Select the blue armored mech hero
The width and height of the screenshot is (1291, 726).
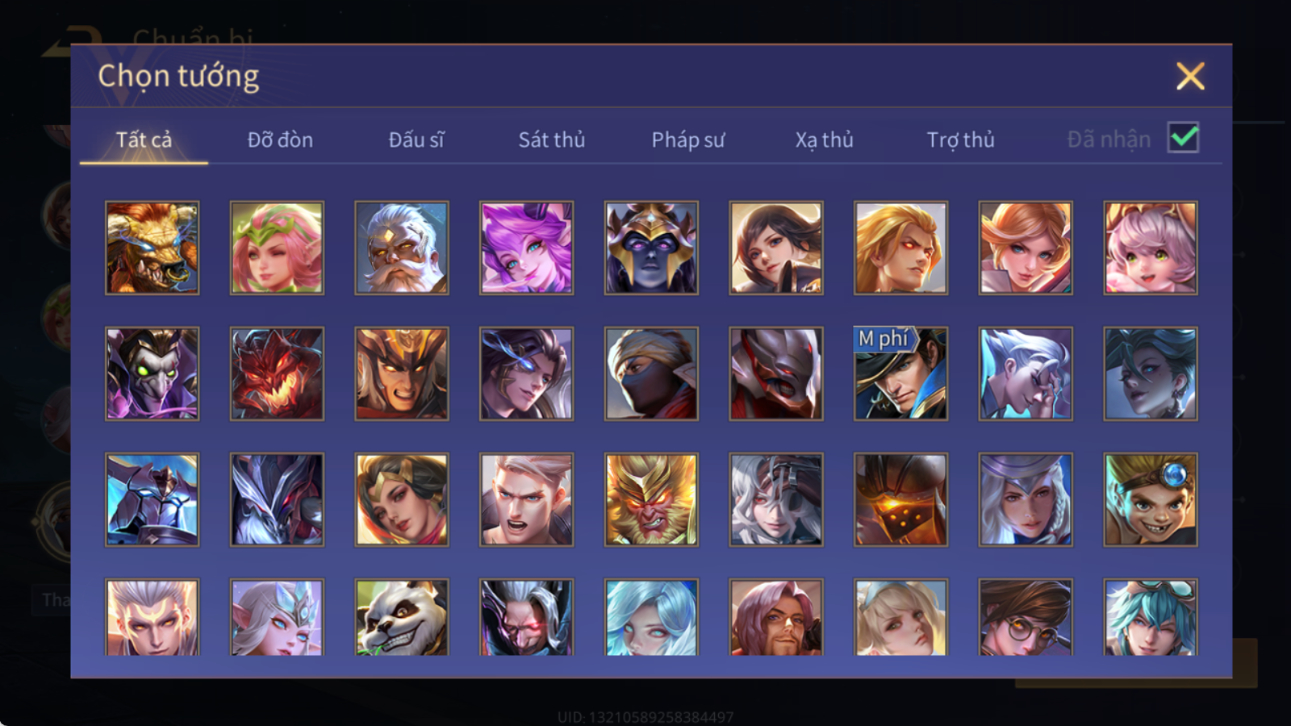(152, 500)
